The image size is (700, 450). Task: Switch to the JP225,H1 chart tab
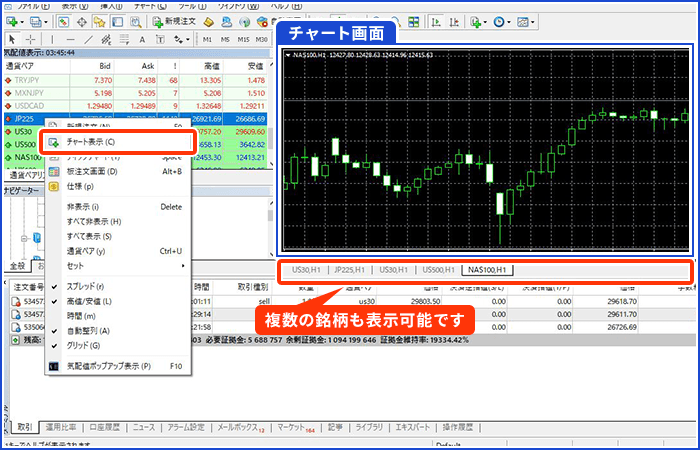click(x=350, y=270)
